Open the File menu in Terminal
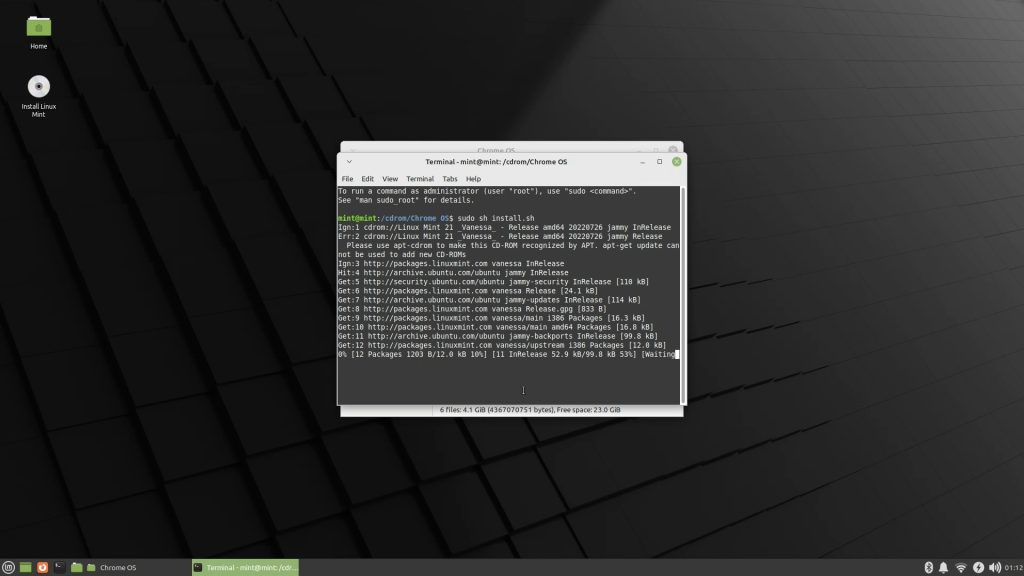 (x=347, y=179)
